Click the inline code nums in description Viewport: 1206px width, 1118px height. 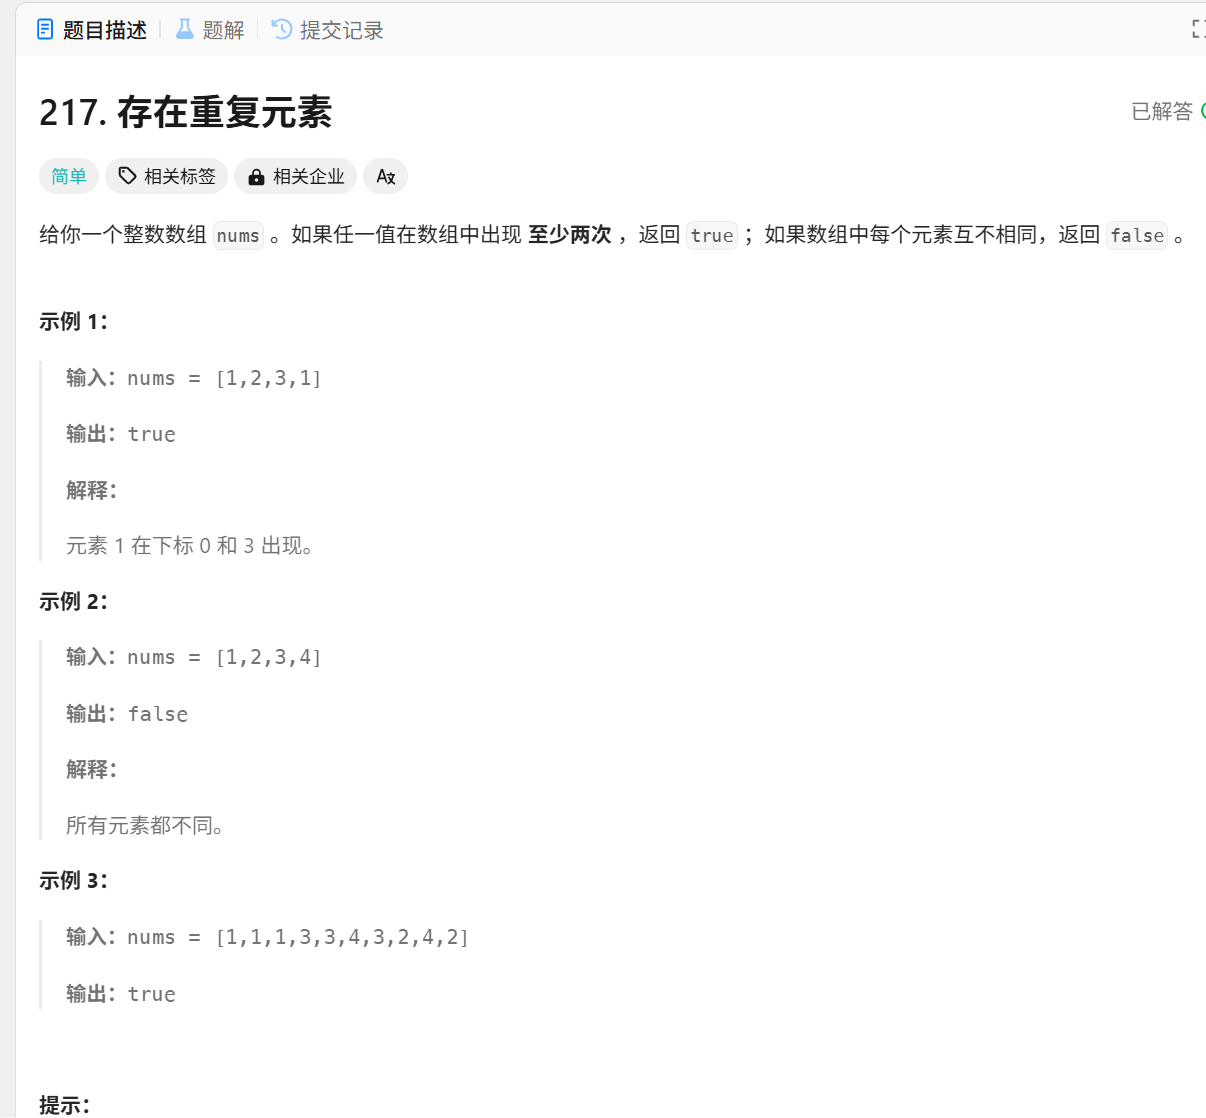(x=238, y=236)
